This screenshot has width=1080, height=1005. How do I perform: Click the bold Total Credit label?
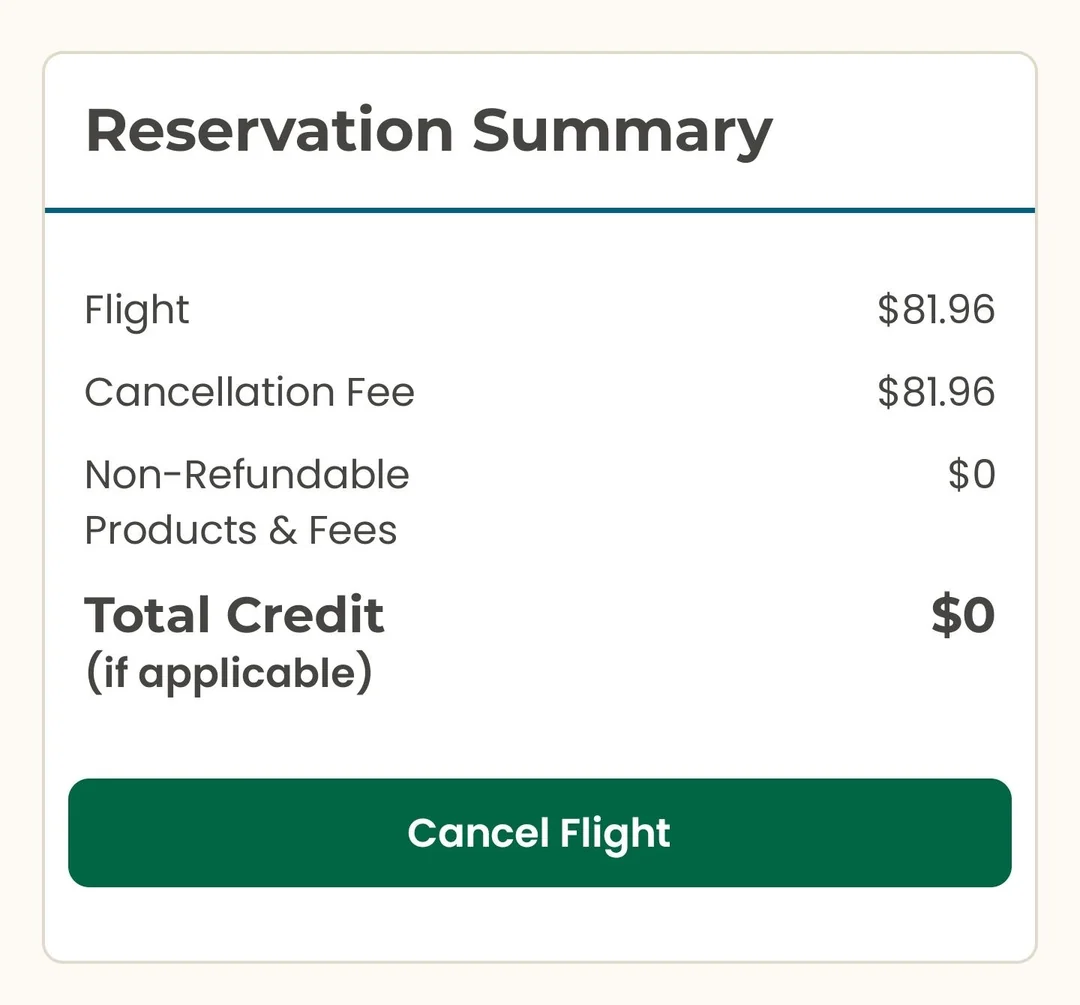click(x=234, y=615)
